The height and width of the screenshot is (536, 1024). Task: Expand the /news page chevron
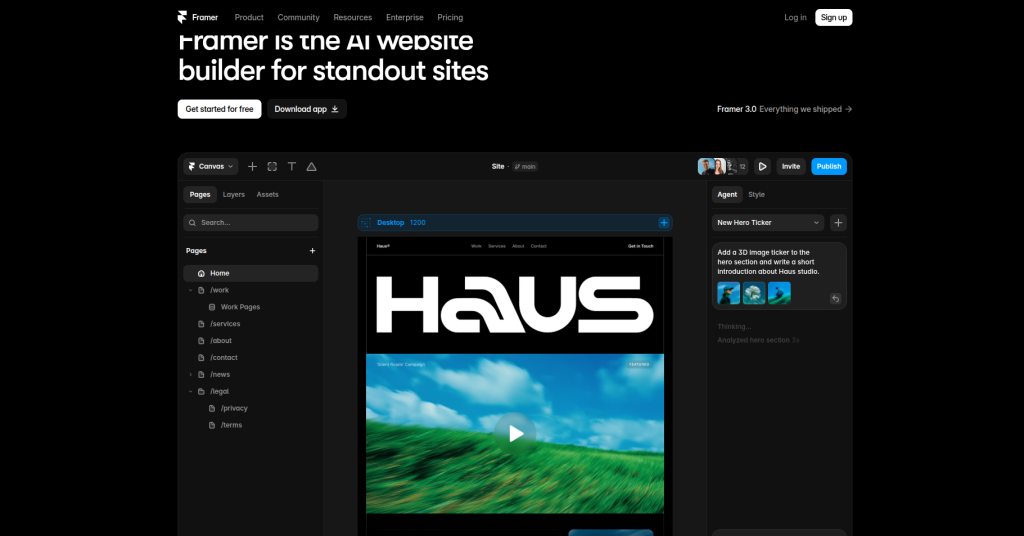click(191, 375)
